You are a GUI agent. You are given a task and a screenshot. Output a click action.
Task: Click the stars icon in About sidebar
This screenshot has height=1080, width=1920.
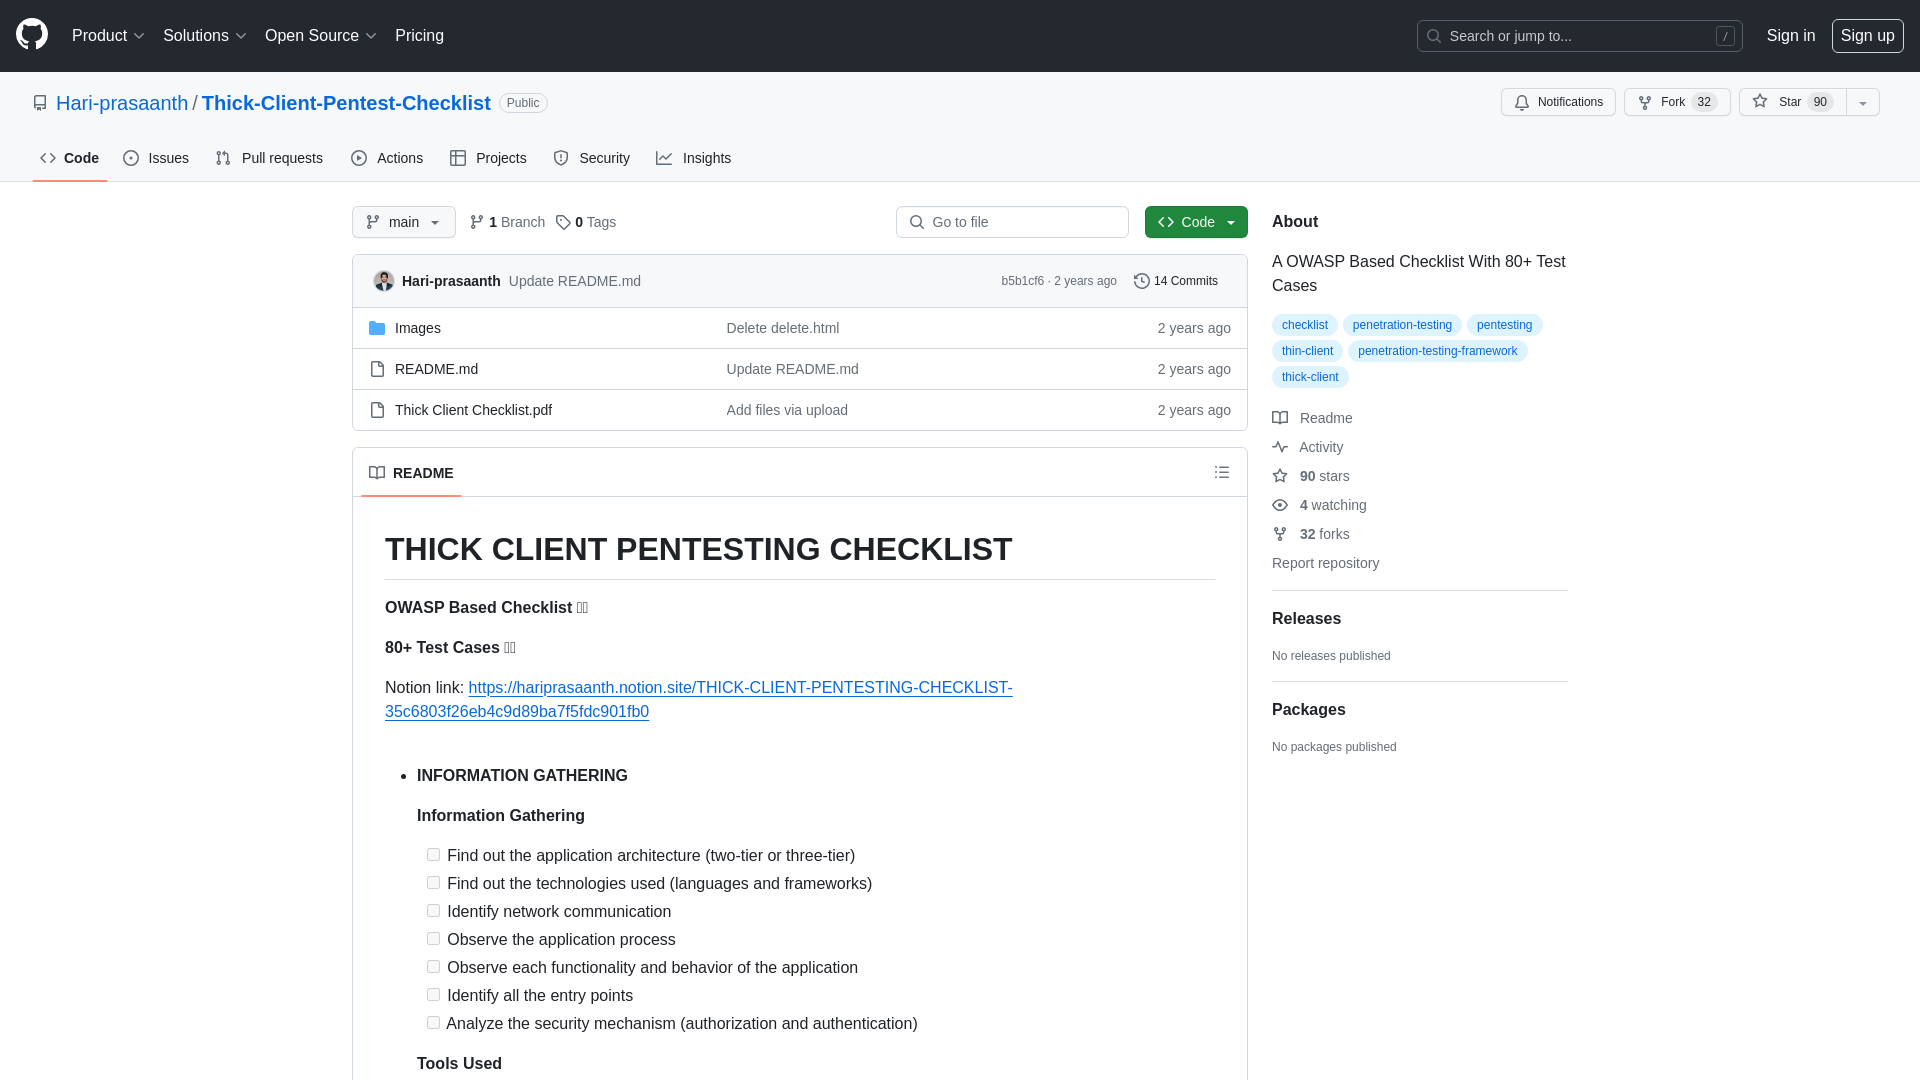pyautogui.click(x=1280, y=476)
